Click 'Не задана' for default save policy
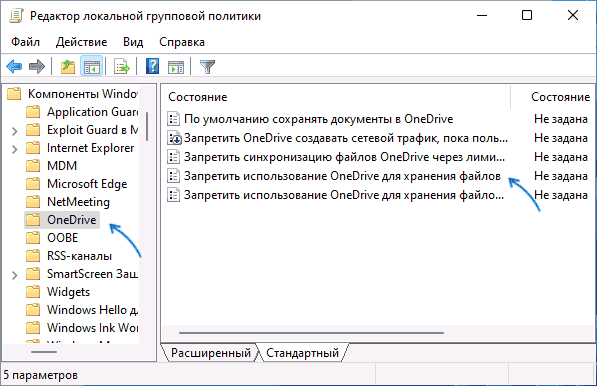Screen dimensions: 597x386 [560, 119]
